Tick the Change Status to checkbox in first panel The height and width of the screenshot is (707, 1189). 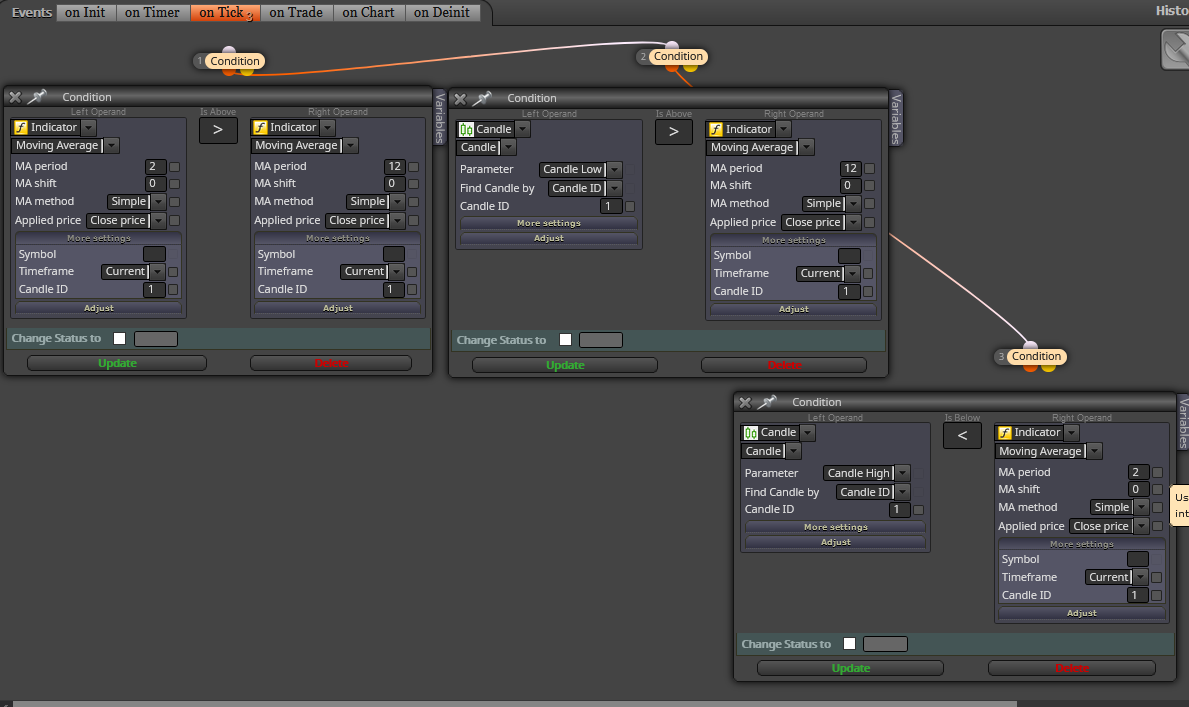[119, 338]
